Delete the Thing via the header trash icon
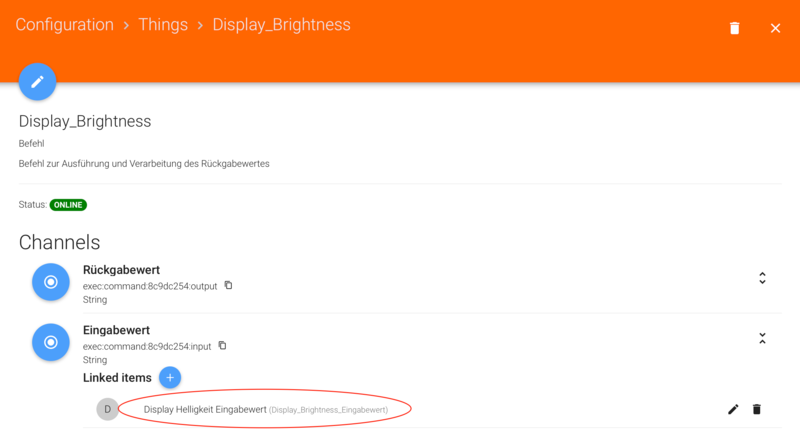Screen dimensions: 800x430 (x=735, y=28)
